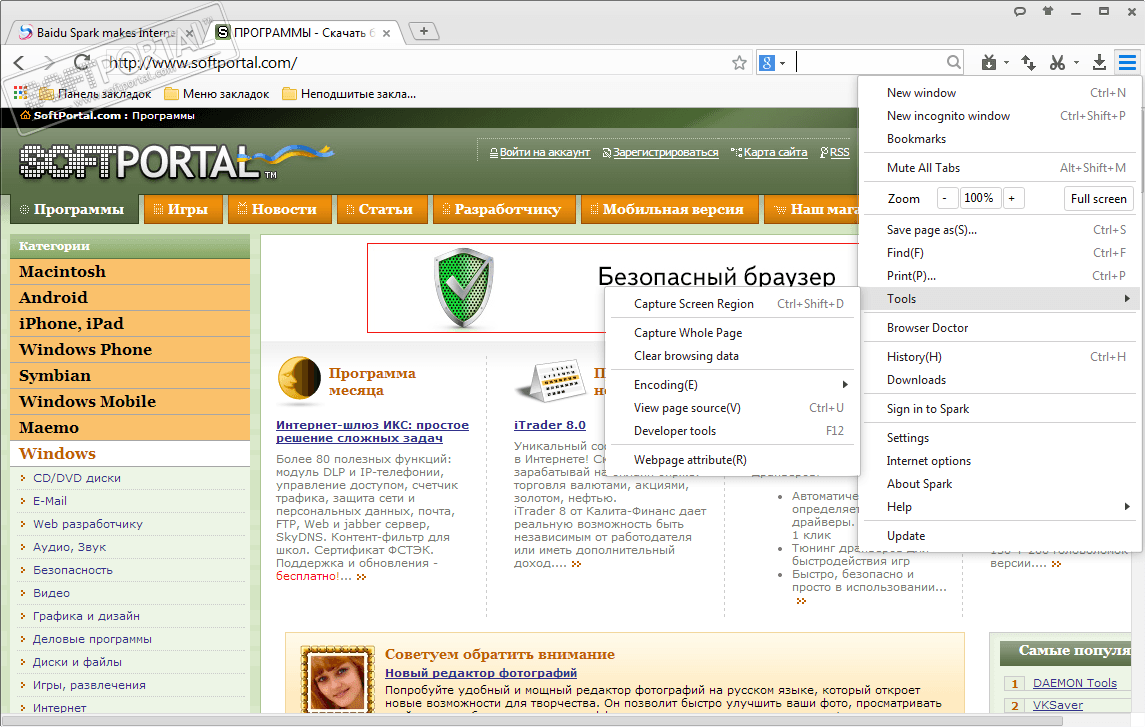Open History(H) from menu
Image resolution: width=1145 pixels, height=727 pixels.
point(1000,357)
